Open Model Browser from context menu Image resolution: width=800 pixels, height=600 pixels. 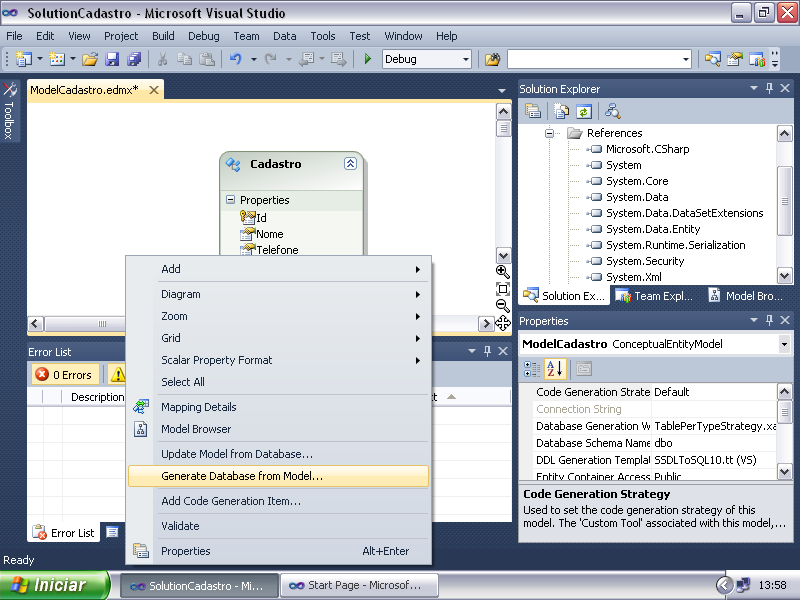tap(278, 429)
